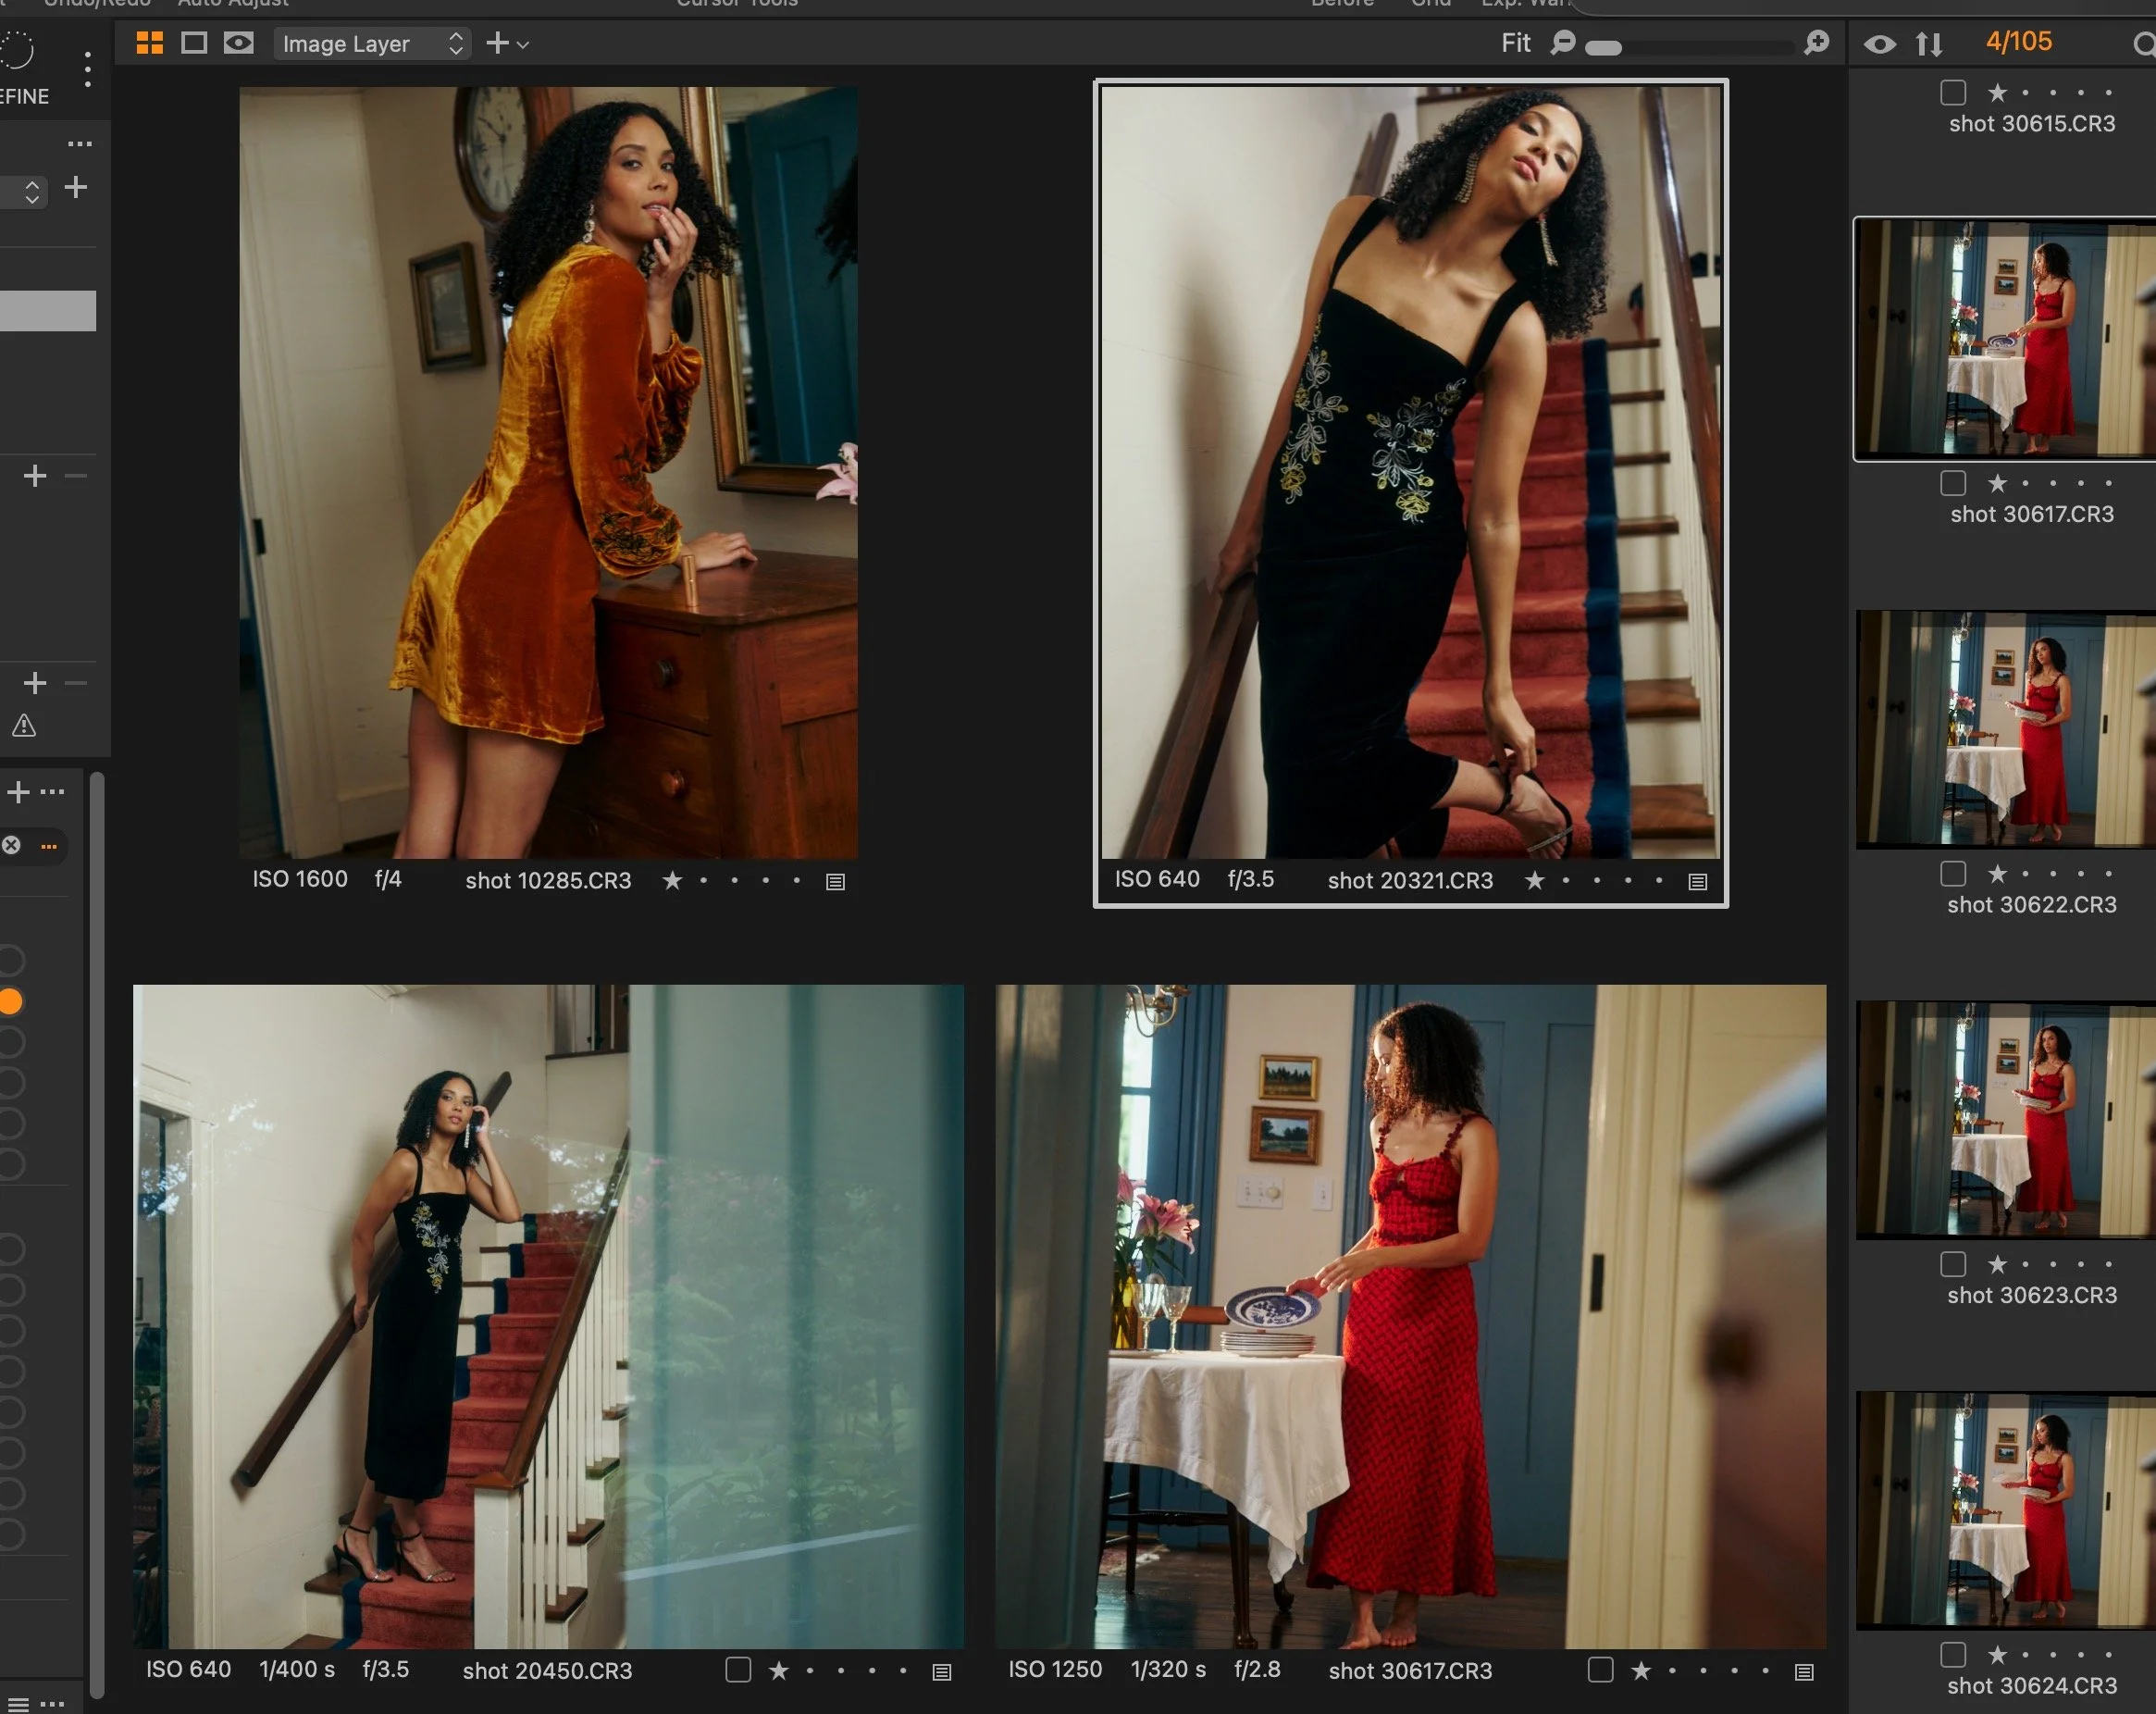Open the browser search magnifier
The width and height of the screenshot is (2156, 1714).
coord(2144,44)
